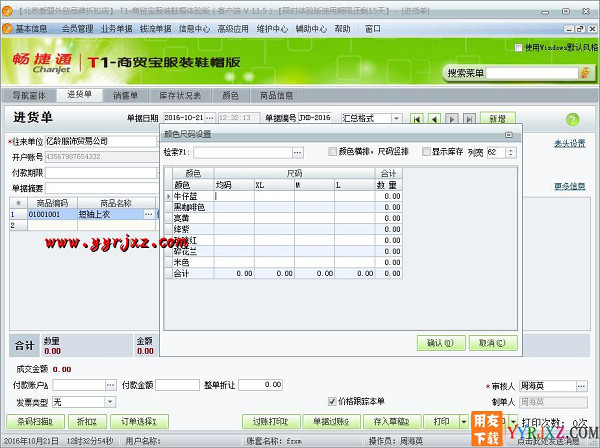The width and height of the screenshot is (600, 448).
Task: Click the 搜索菜单 input field
Action: (532, 73)
